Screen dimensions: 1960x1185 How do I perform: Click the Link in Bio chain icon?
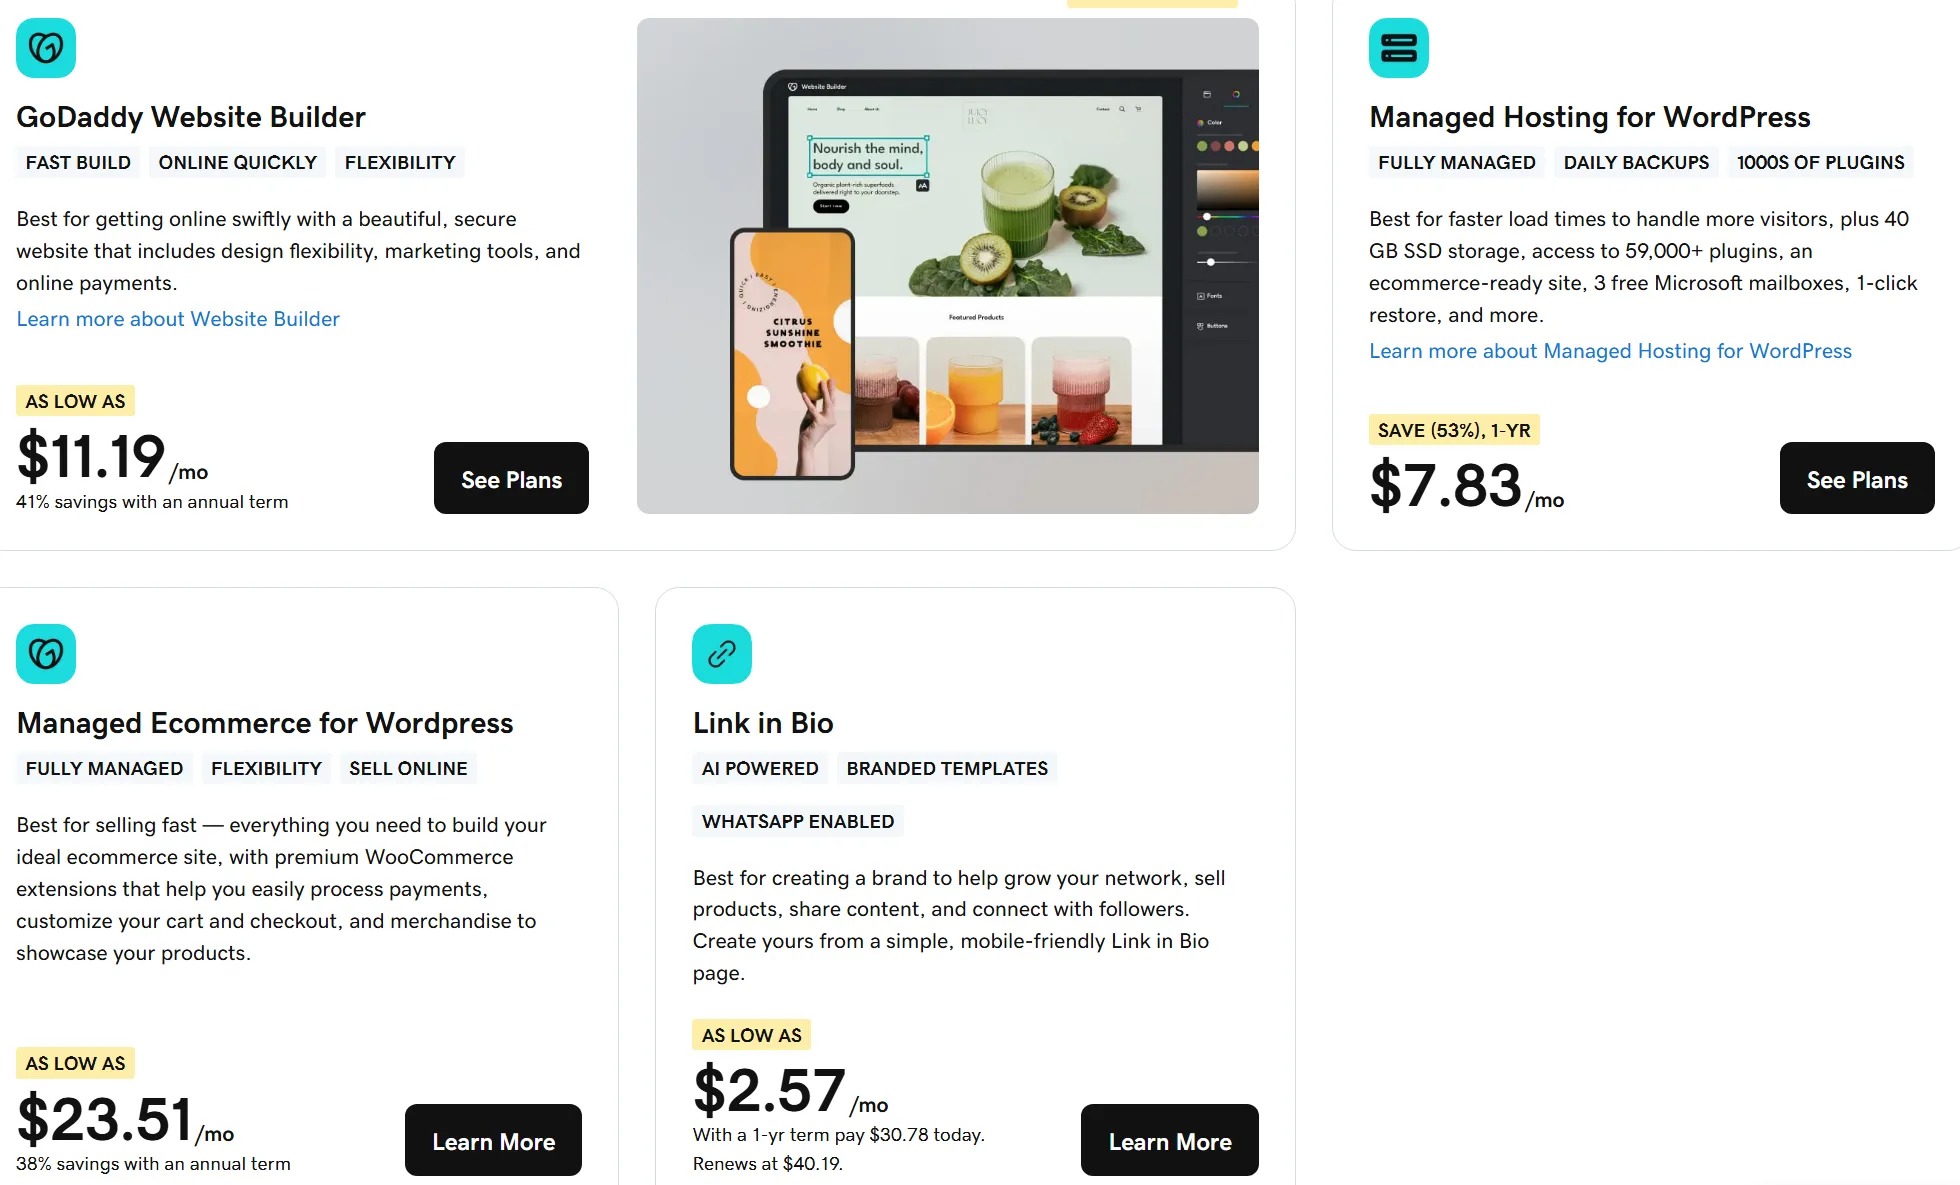722,654
